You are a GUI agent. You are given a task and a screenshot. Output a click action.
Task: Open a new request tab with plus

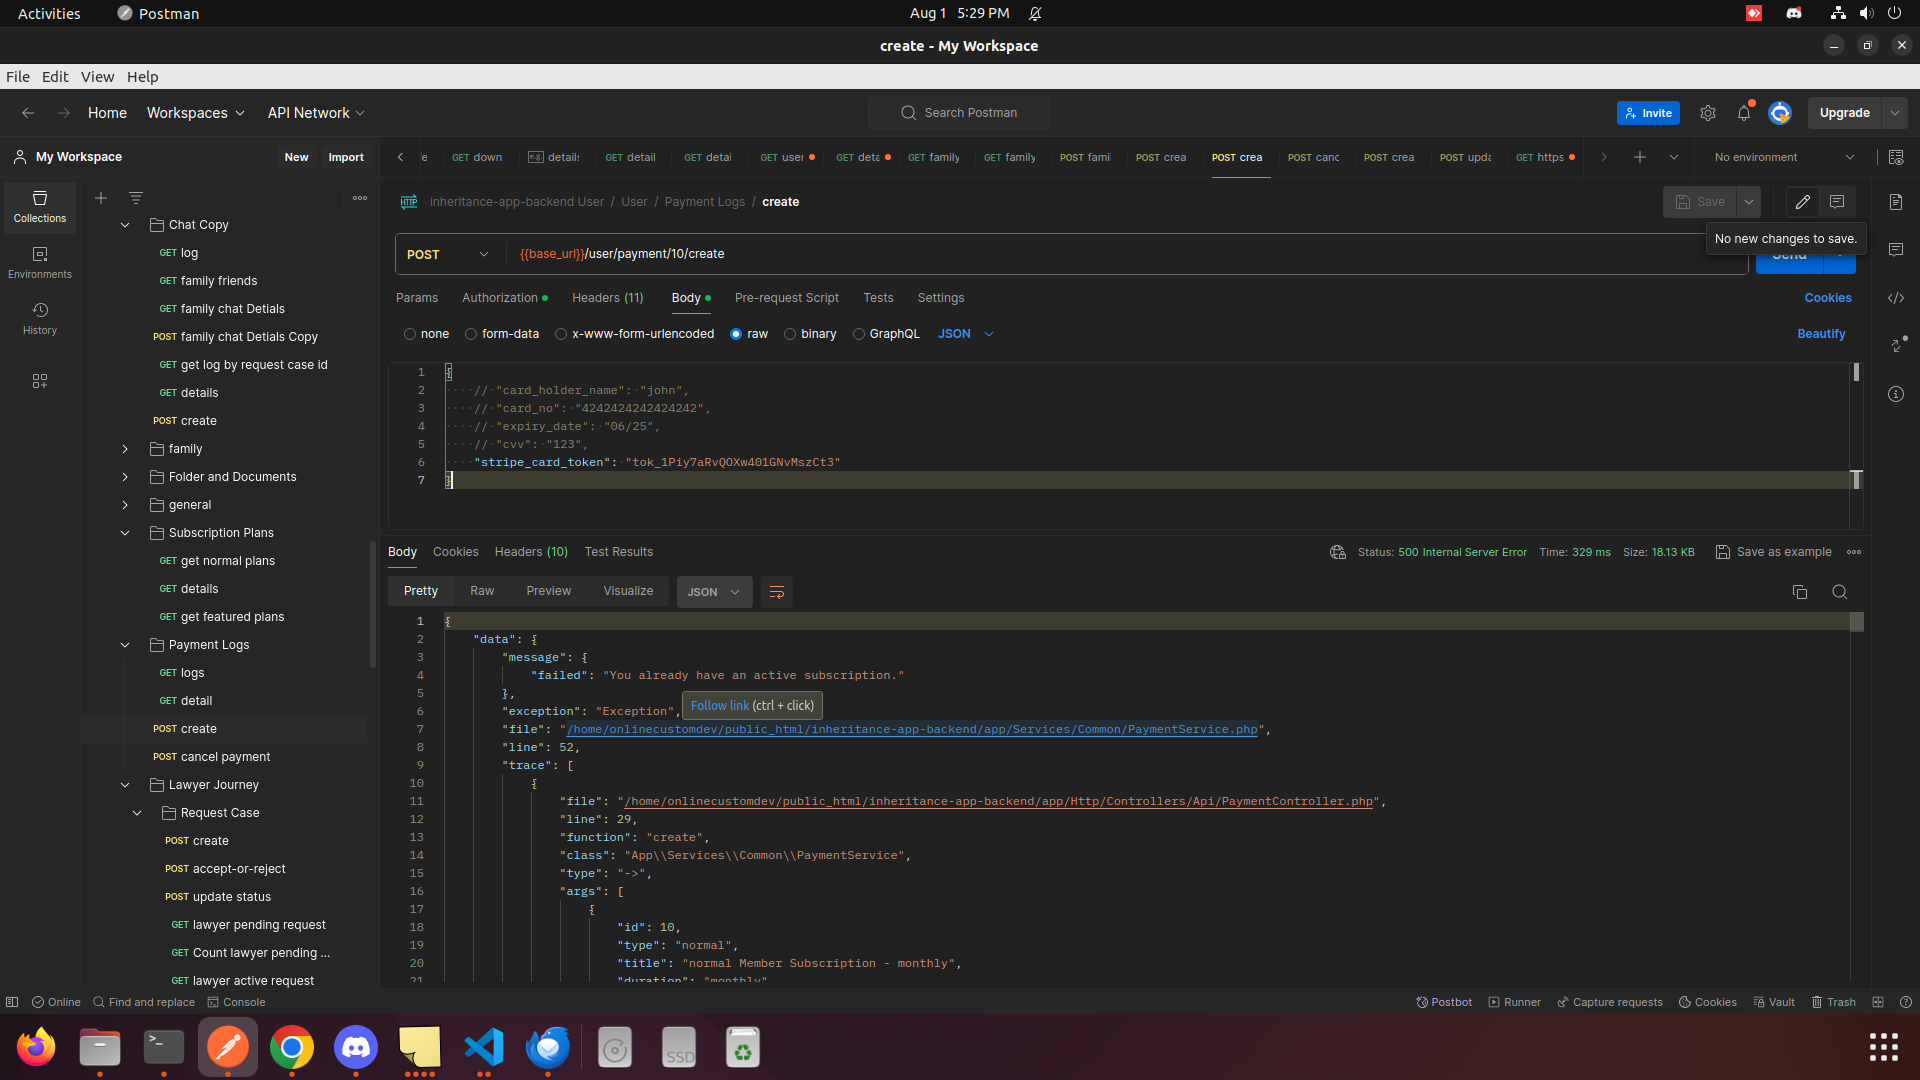pyautogui.click(x=1640, y=157)
